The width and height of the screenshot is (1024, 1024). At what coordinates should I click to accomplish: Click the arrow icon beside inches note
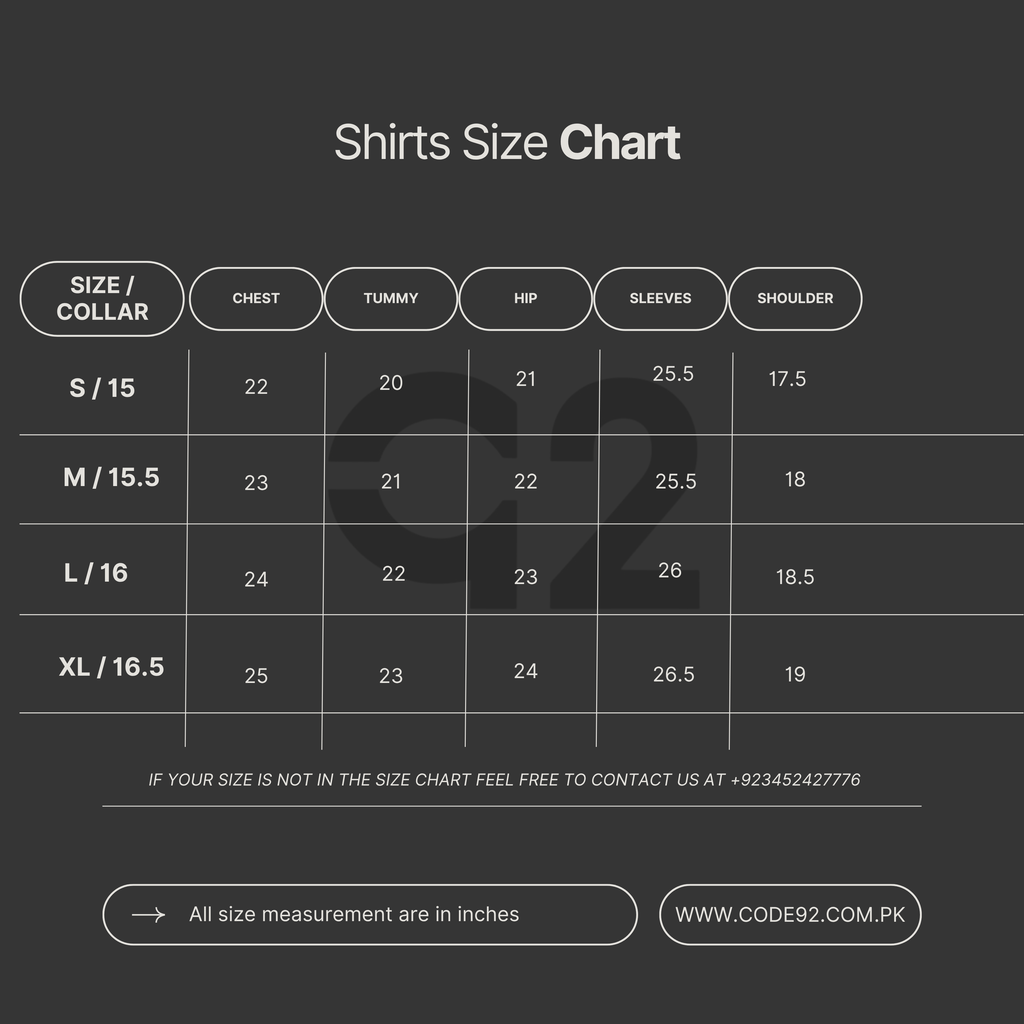[148, 915]
